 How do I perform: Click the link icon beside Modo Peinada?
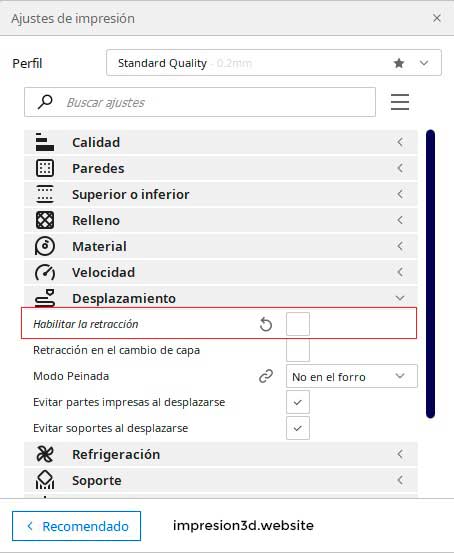[266, 376]
